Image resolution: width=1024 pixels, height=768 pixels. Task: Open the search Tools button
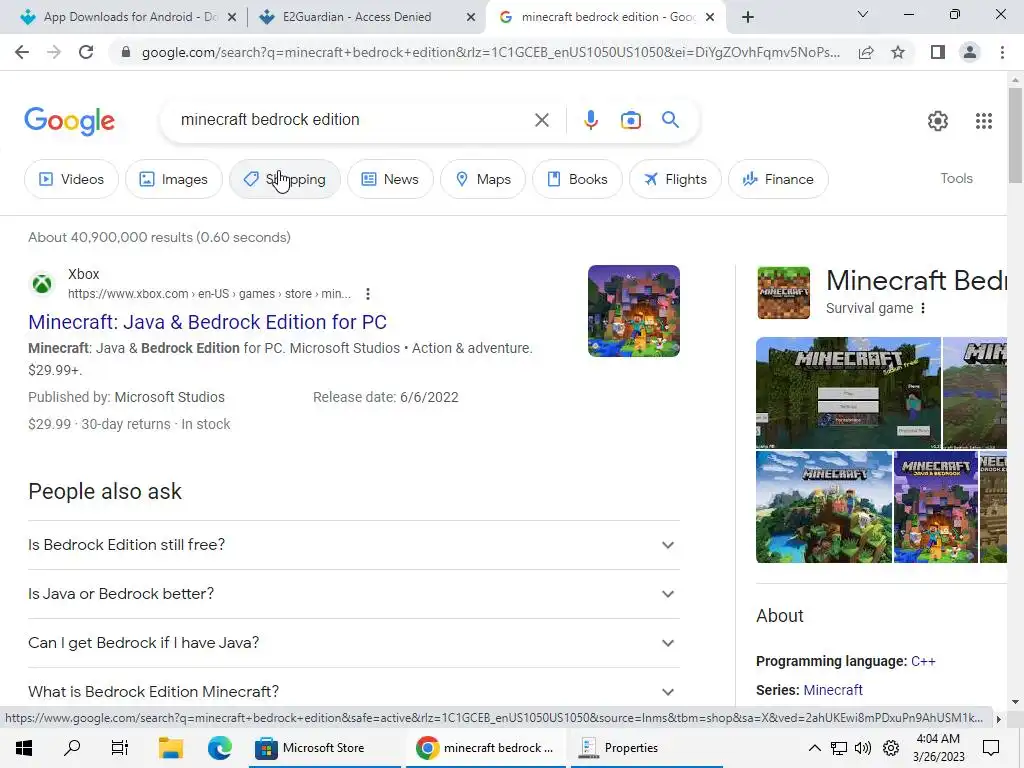click(956, 178)
